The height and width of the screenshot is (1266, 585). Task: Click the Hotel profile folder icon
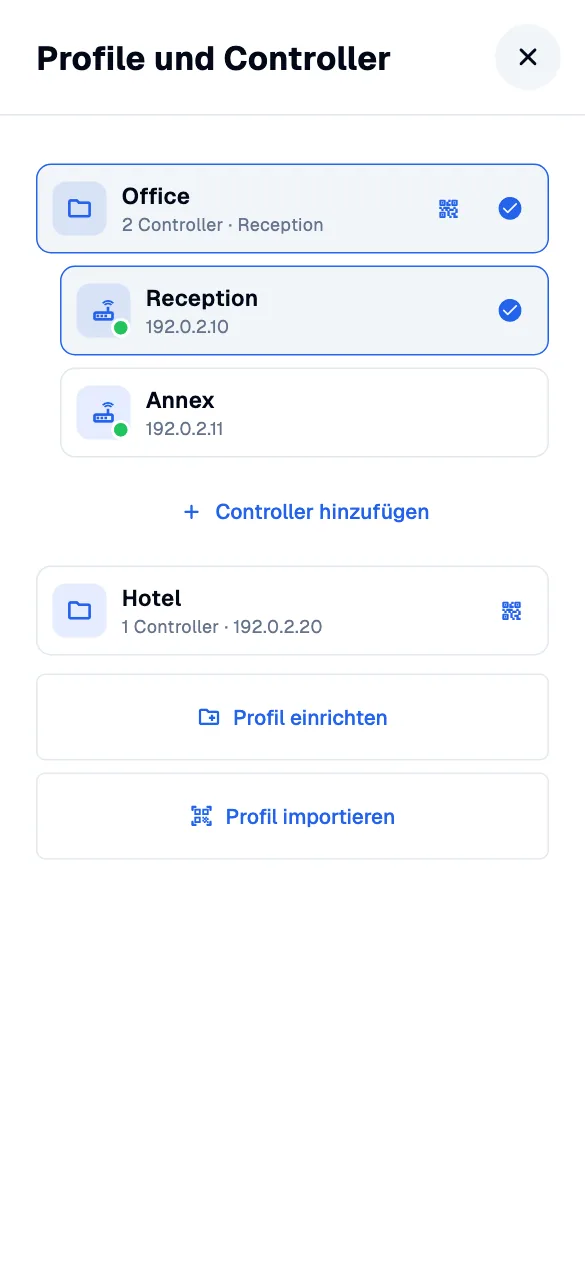tap(79, 610)
